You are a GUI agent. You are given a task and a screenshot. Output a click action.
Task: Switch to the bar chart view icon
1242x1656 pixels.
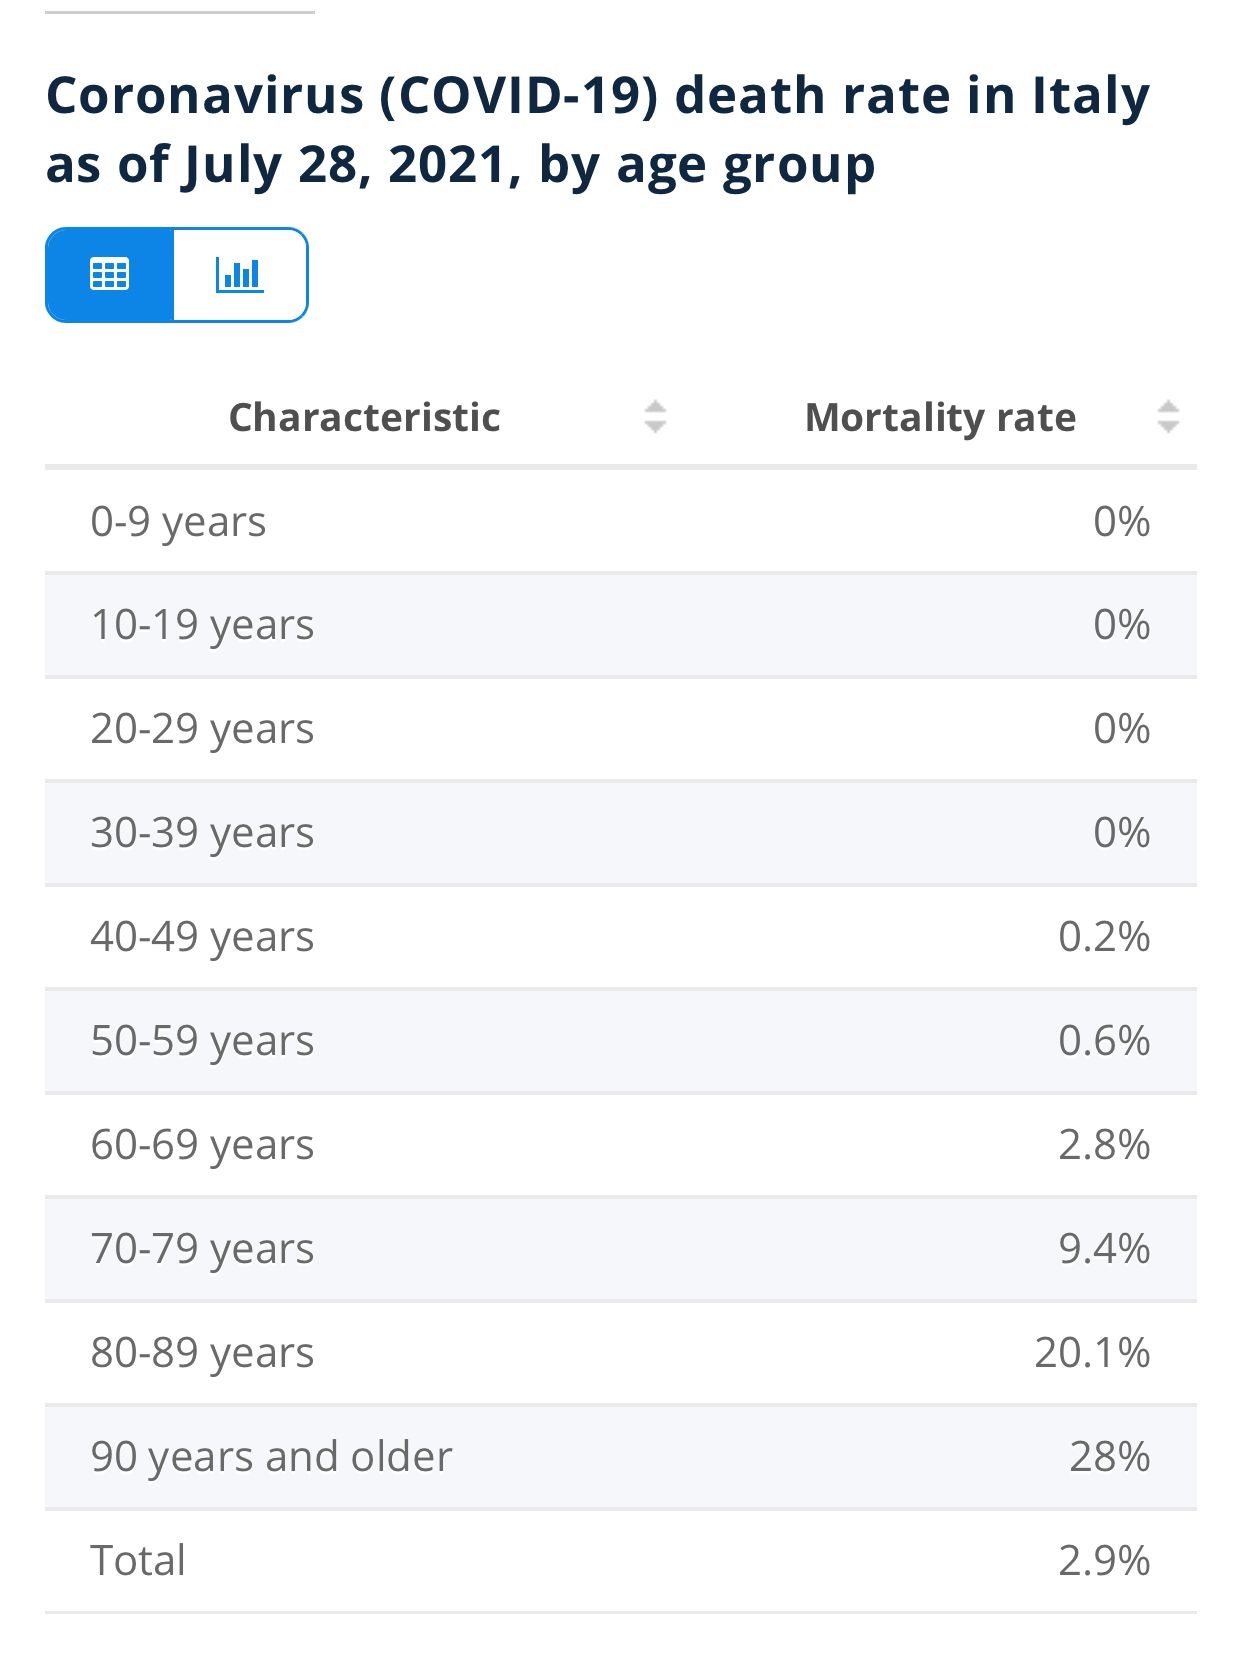point(240,275)
